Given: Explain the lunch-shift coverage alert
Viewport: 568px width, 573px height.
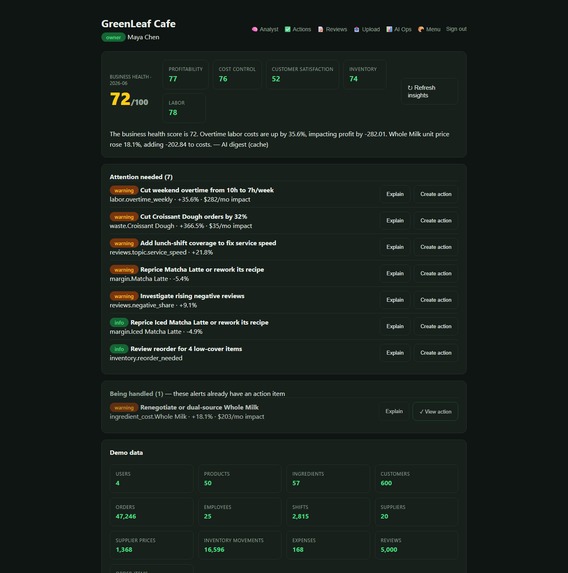Looking at the screenshot, I should 395,247.
